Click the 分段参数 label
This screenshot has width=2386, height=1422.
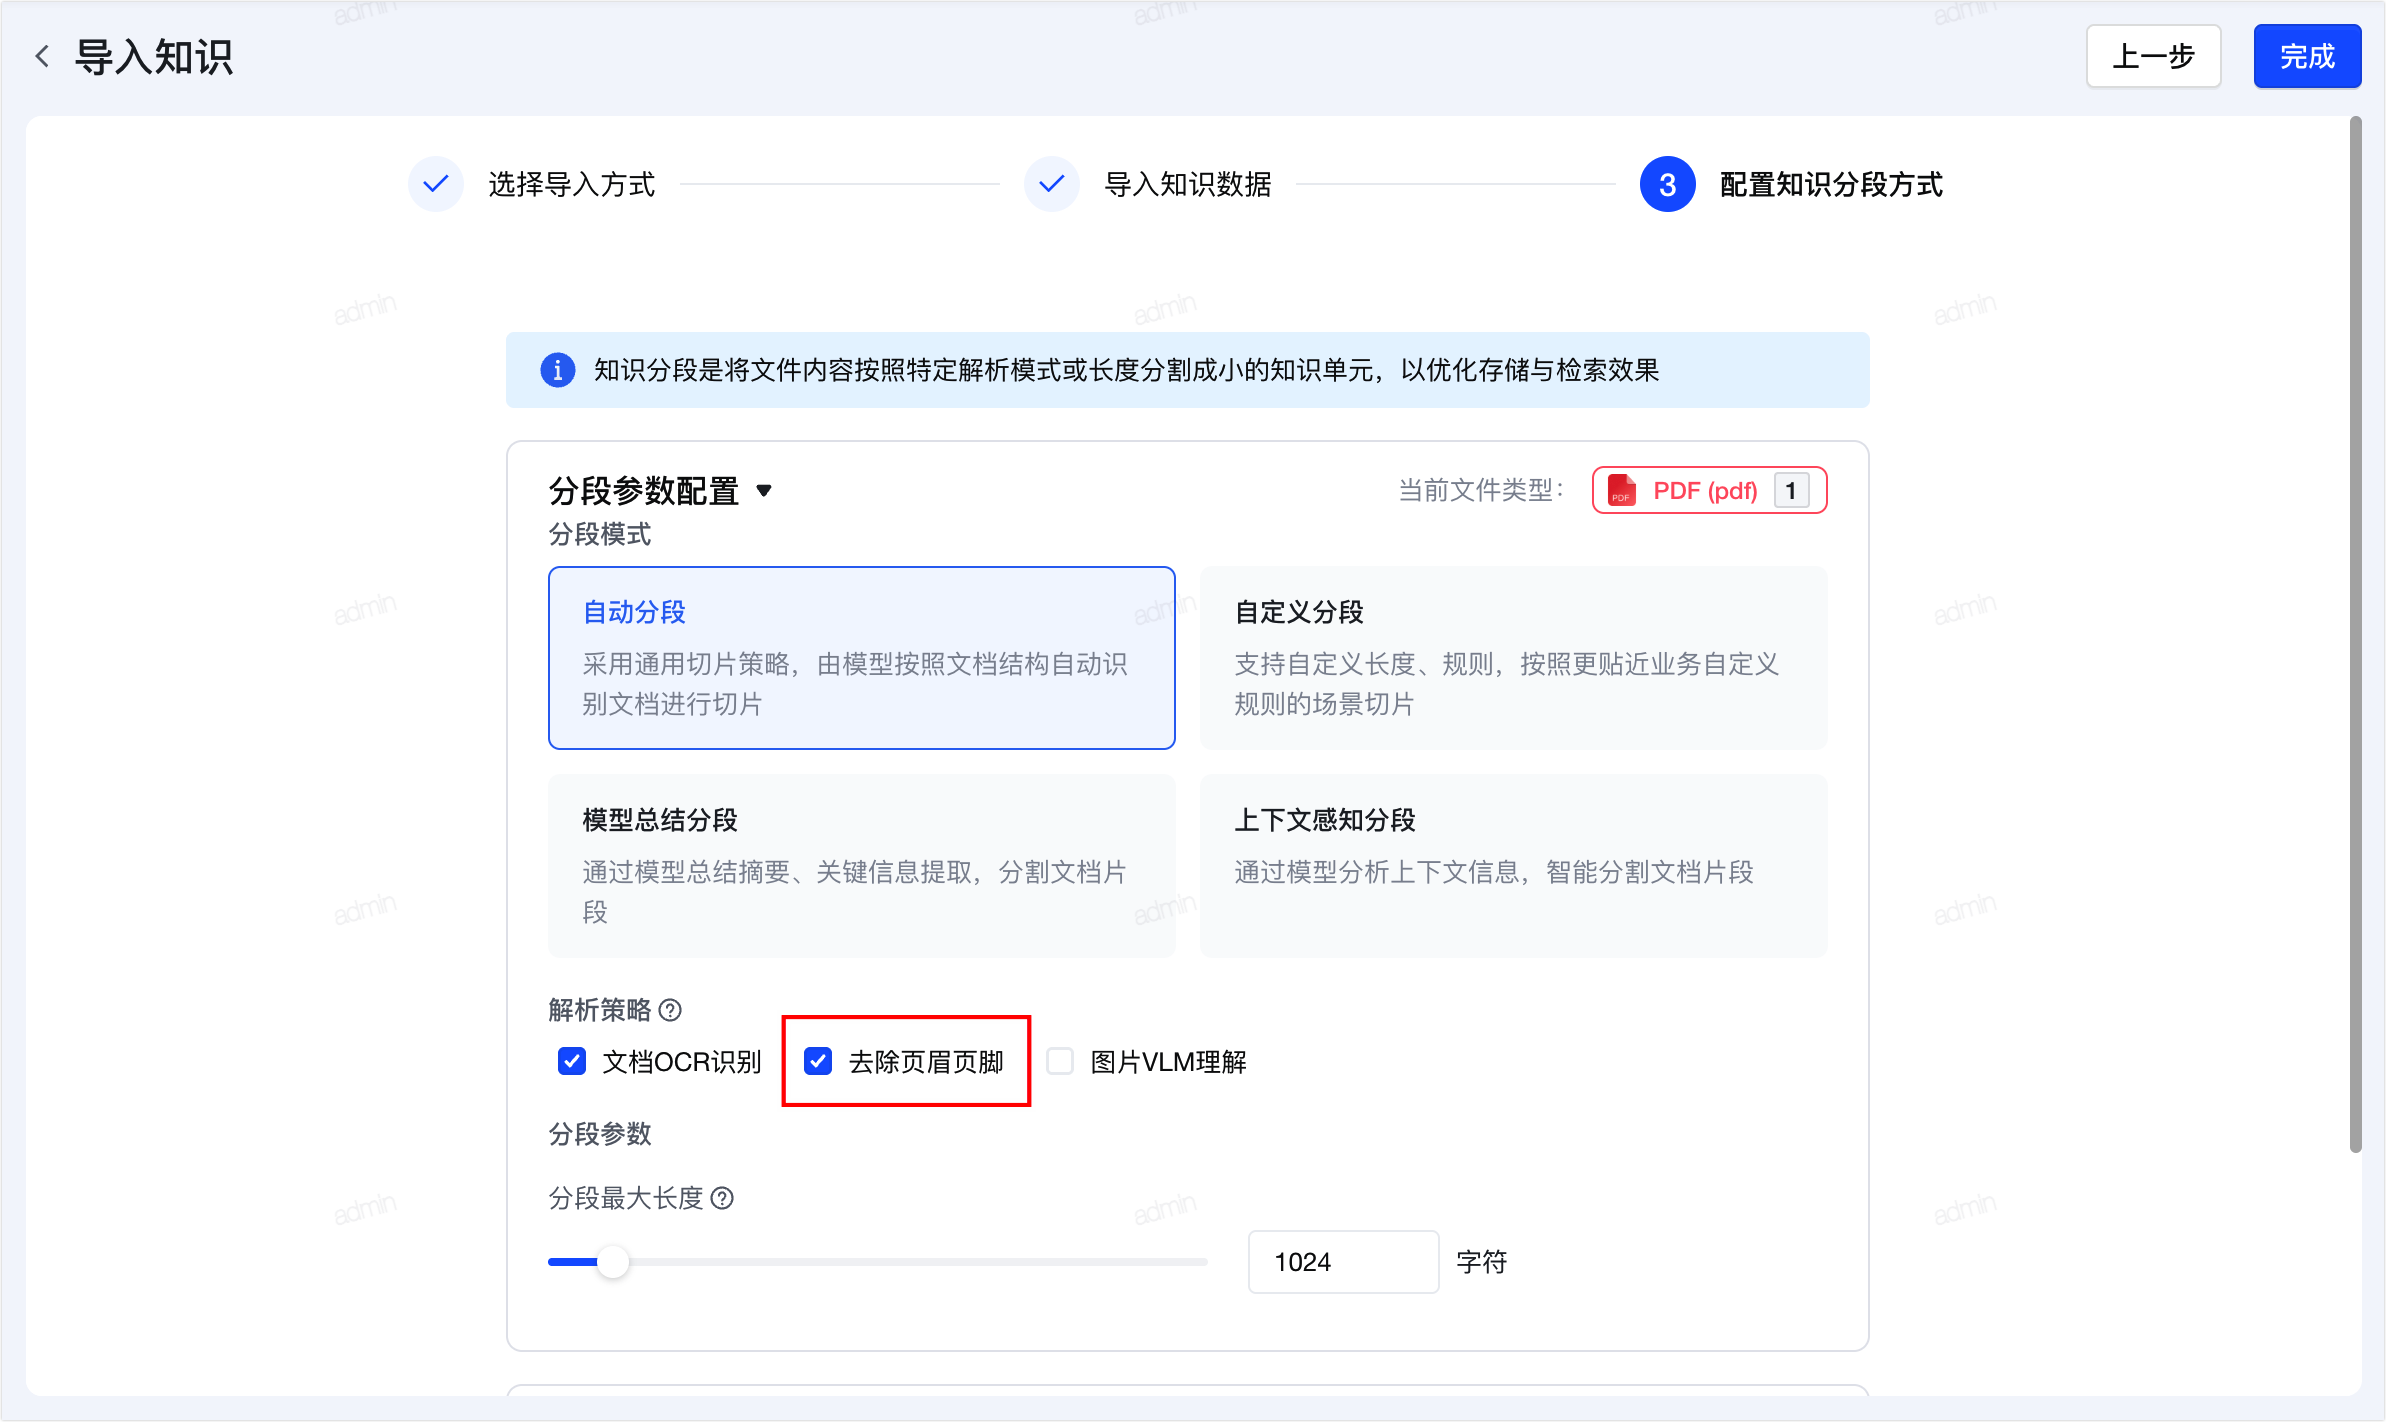600,1134
